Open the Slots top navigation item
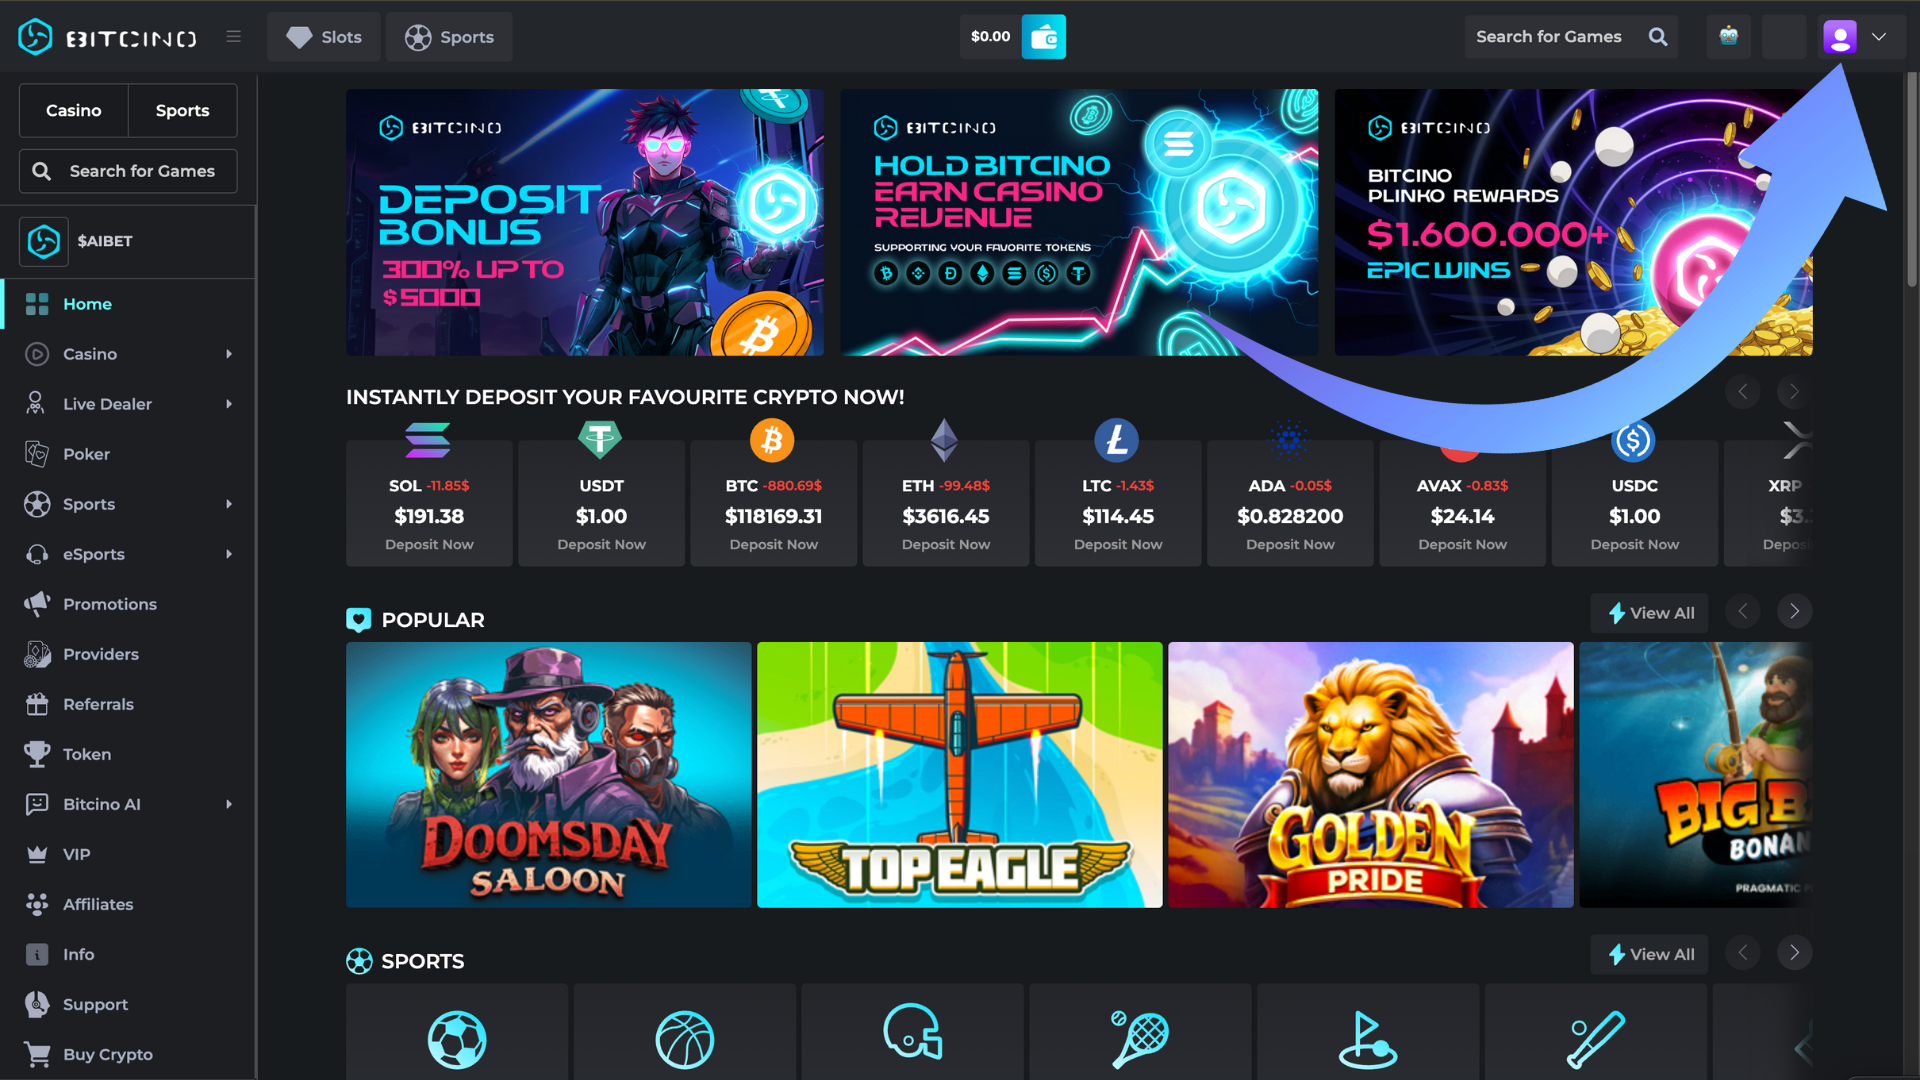The height and width of the screenshot is (1080, 1920). pyautogui.click(x=324, y=37)
